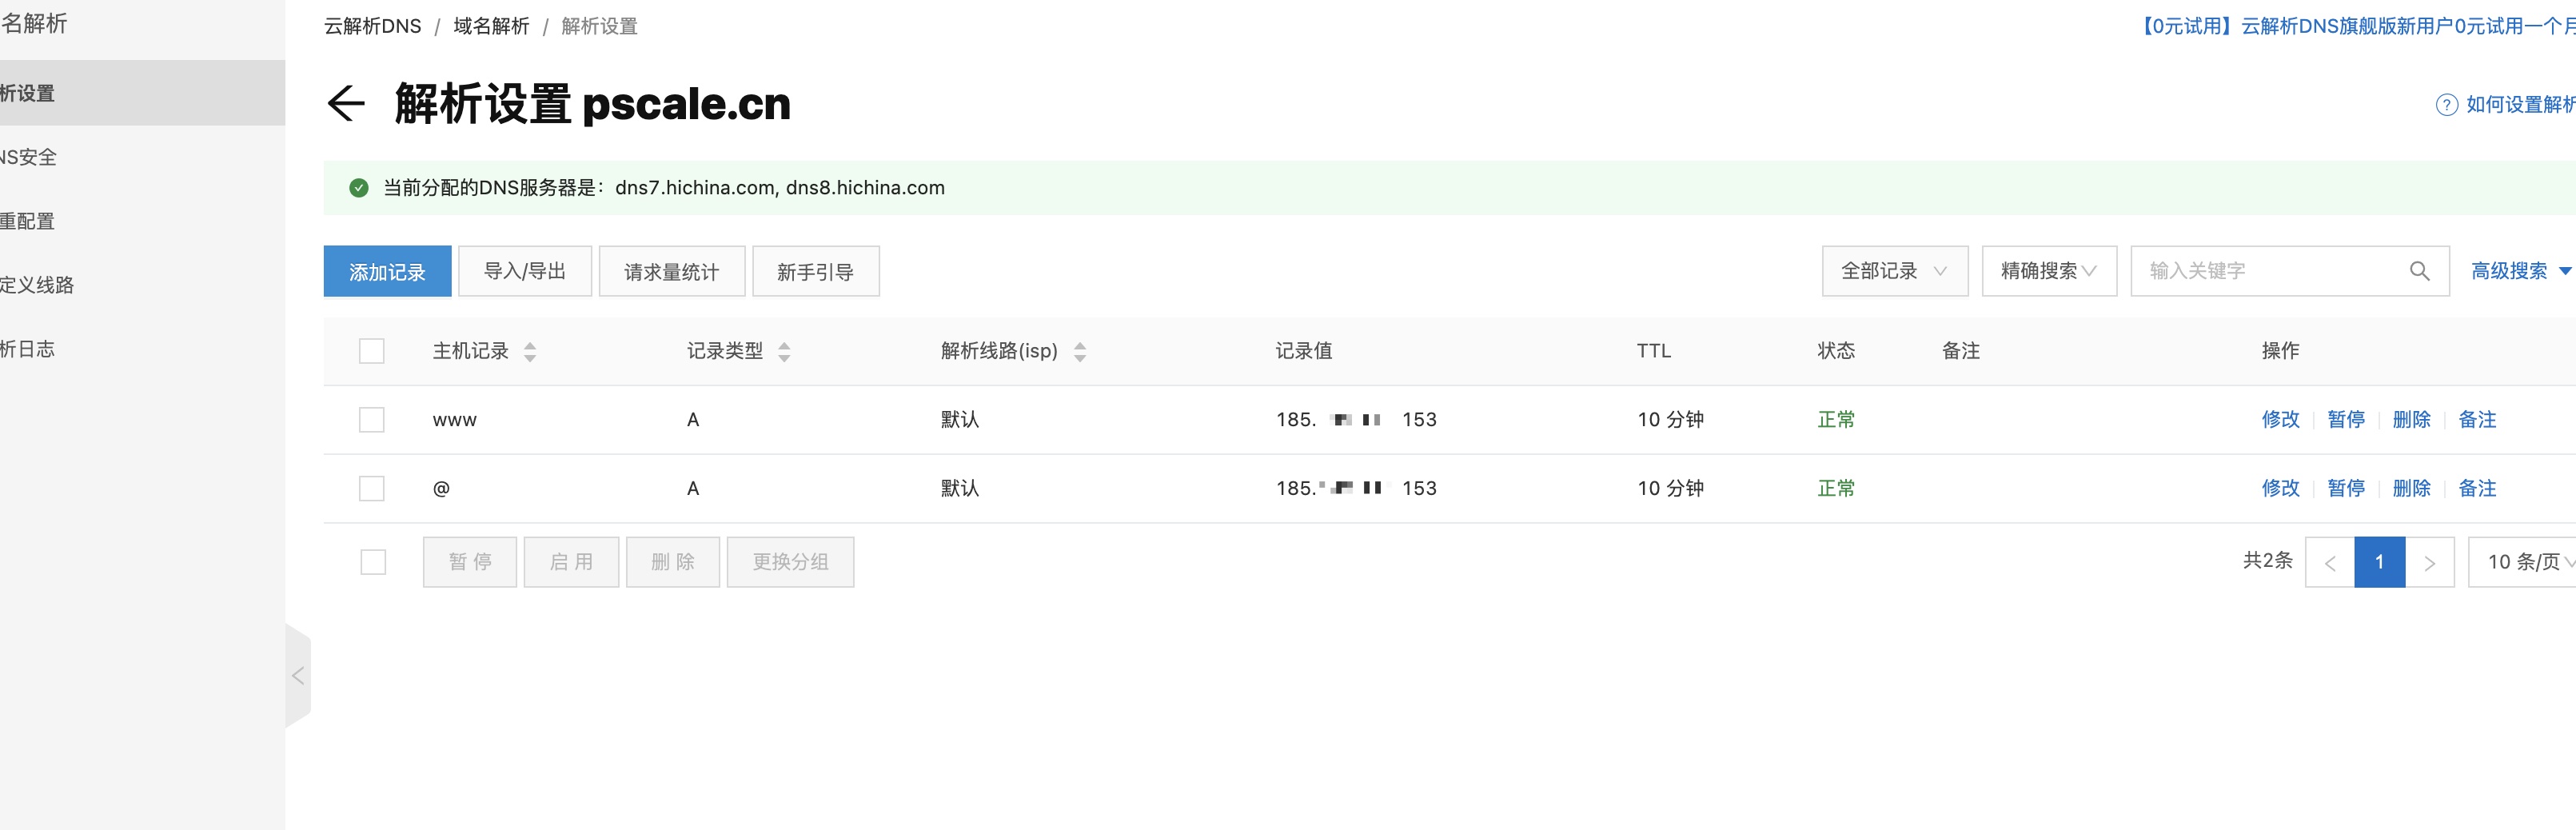The image size is (2576, 830).
Task: Click the batch 启用 button
Action: point(571,562)
